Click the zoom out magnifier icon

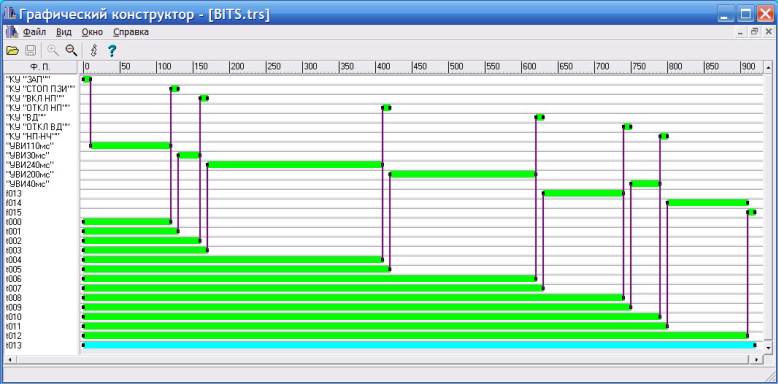click(71, 50)
